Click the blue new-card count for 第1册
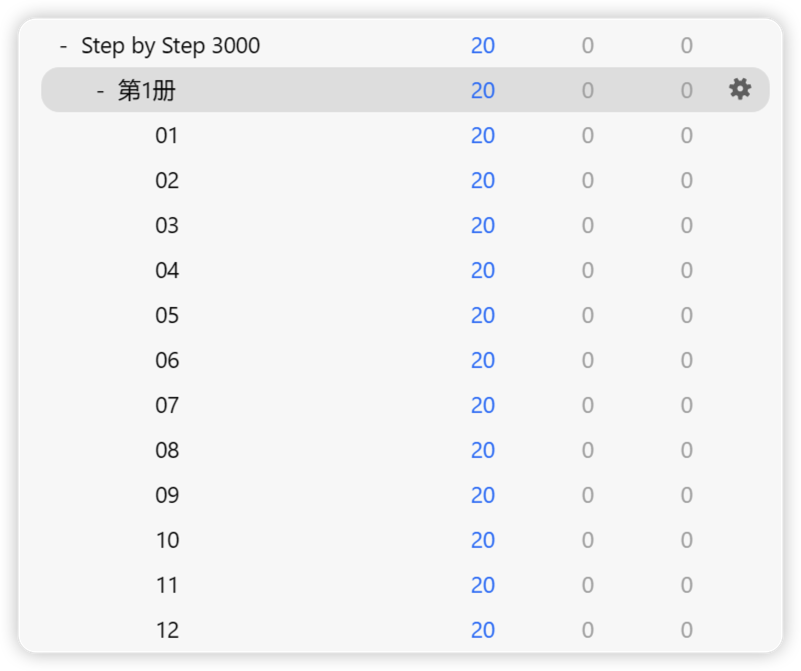This screenshot has height=671, width=801. tap(483, 90)
